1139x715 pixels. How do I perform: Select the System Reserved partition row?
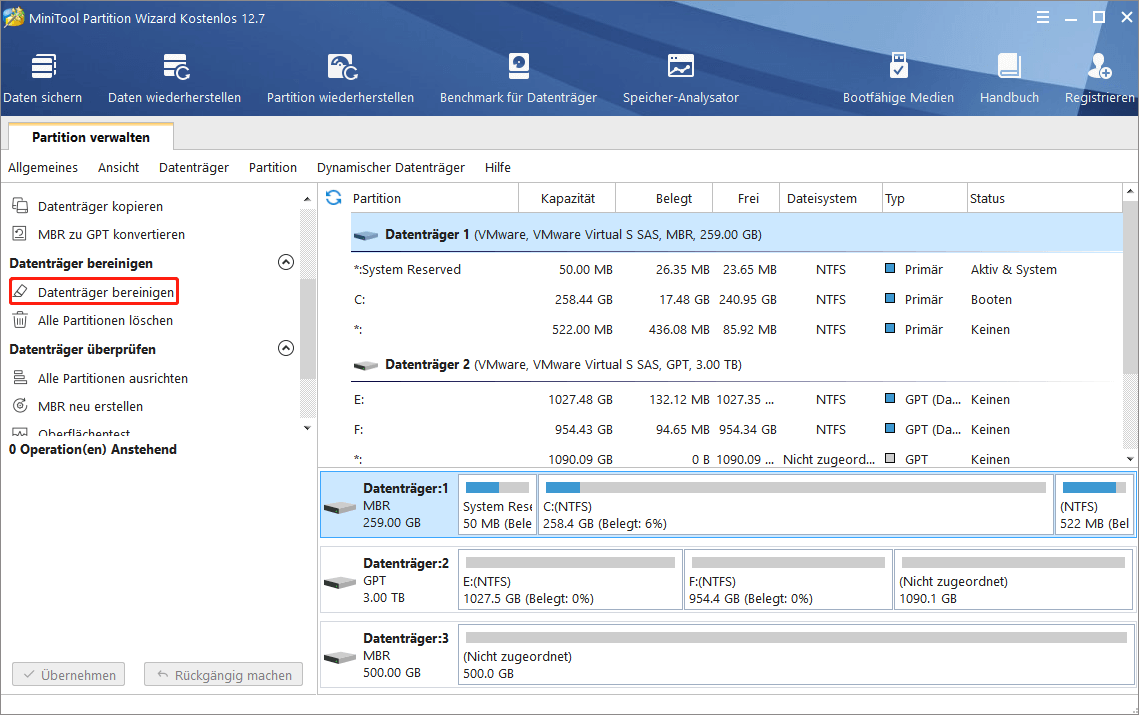737,270
